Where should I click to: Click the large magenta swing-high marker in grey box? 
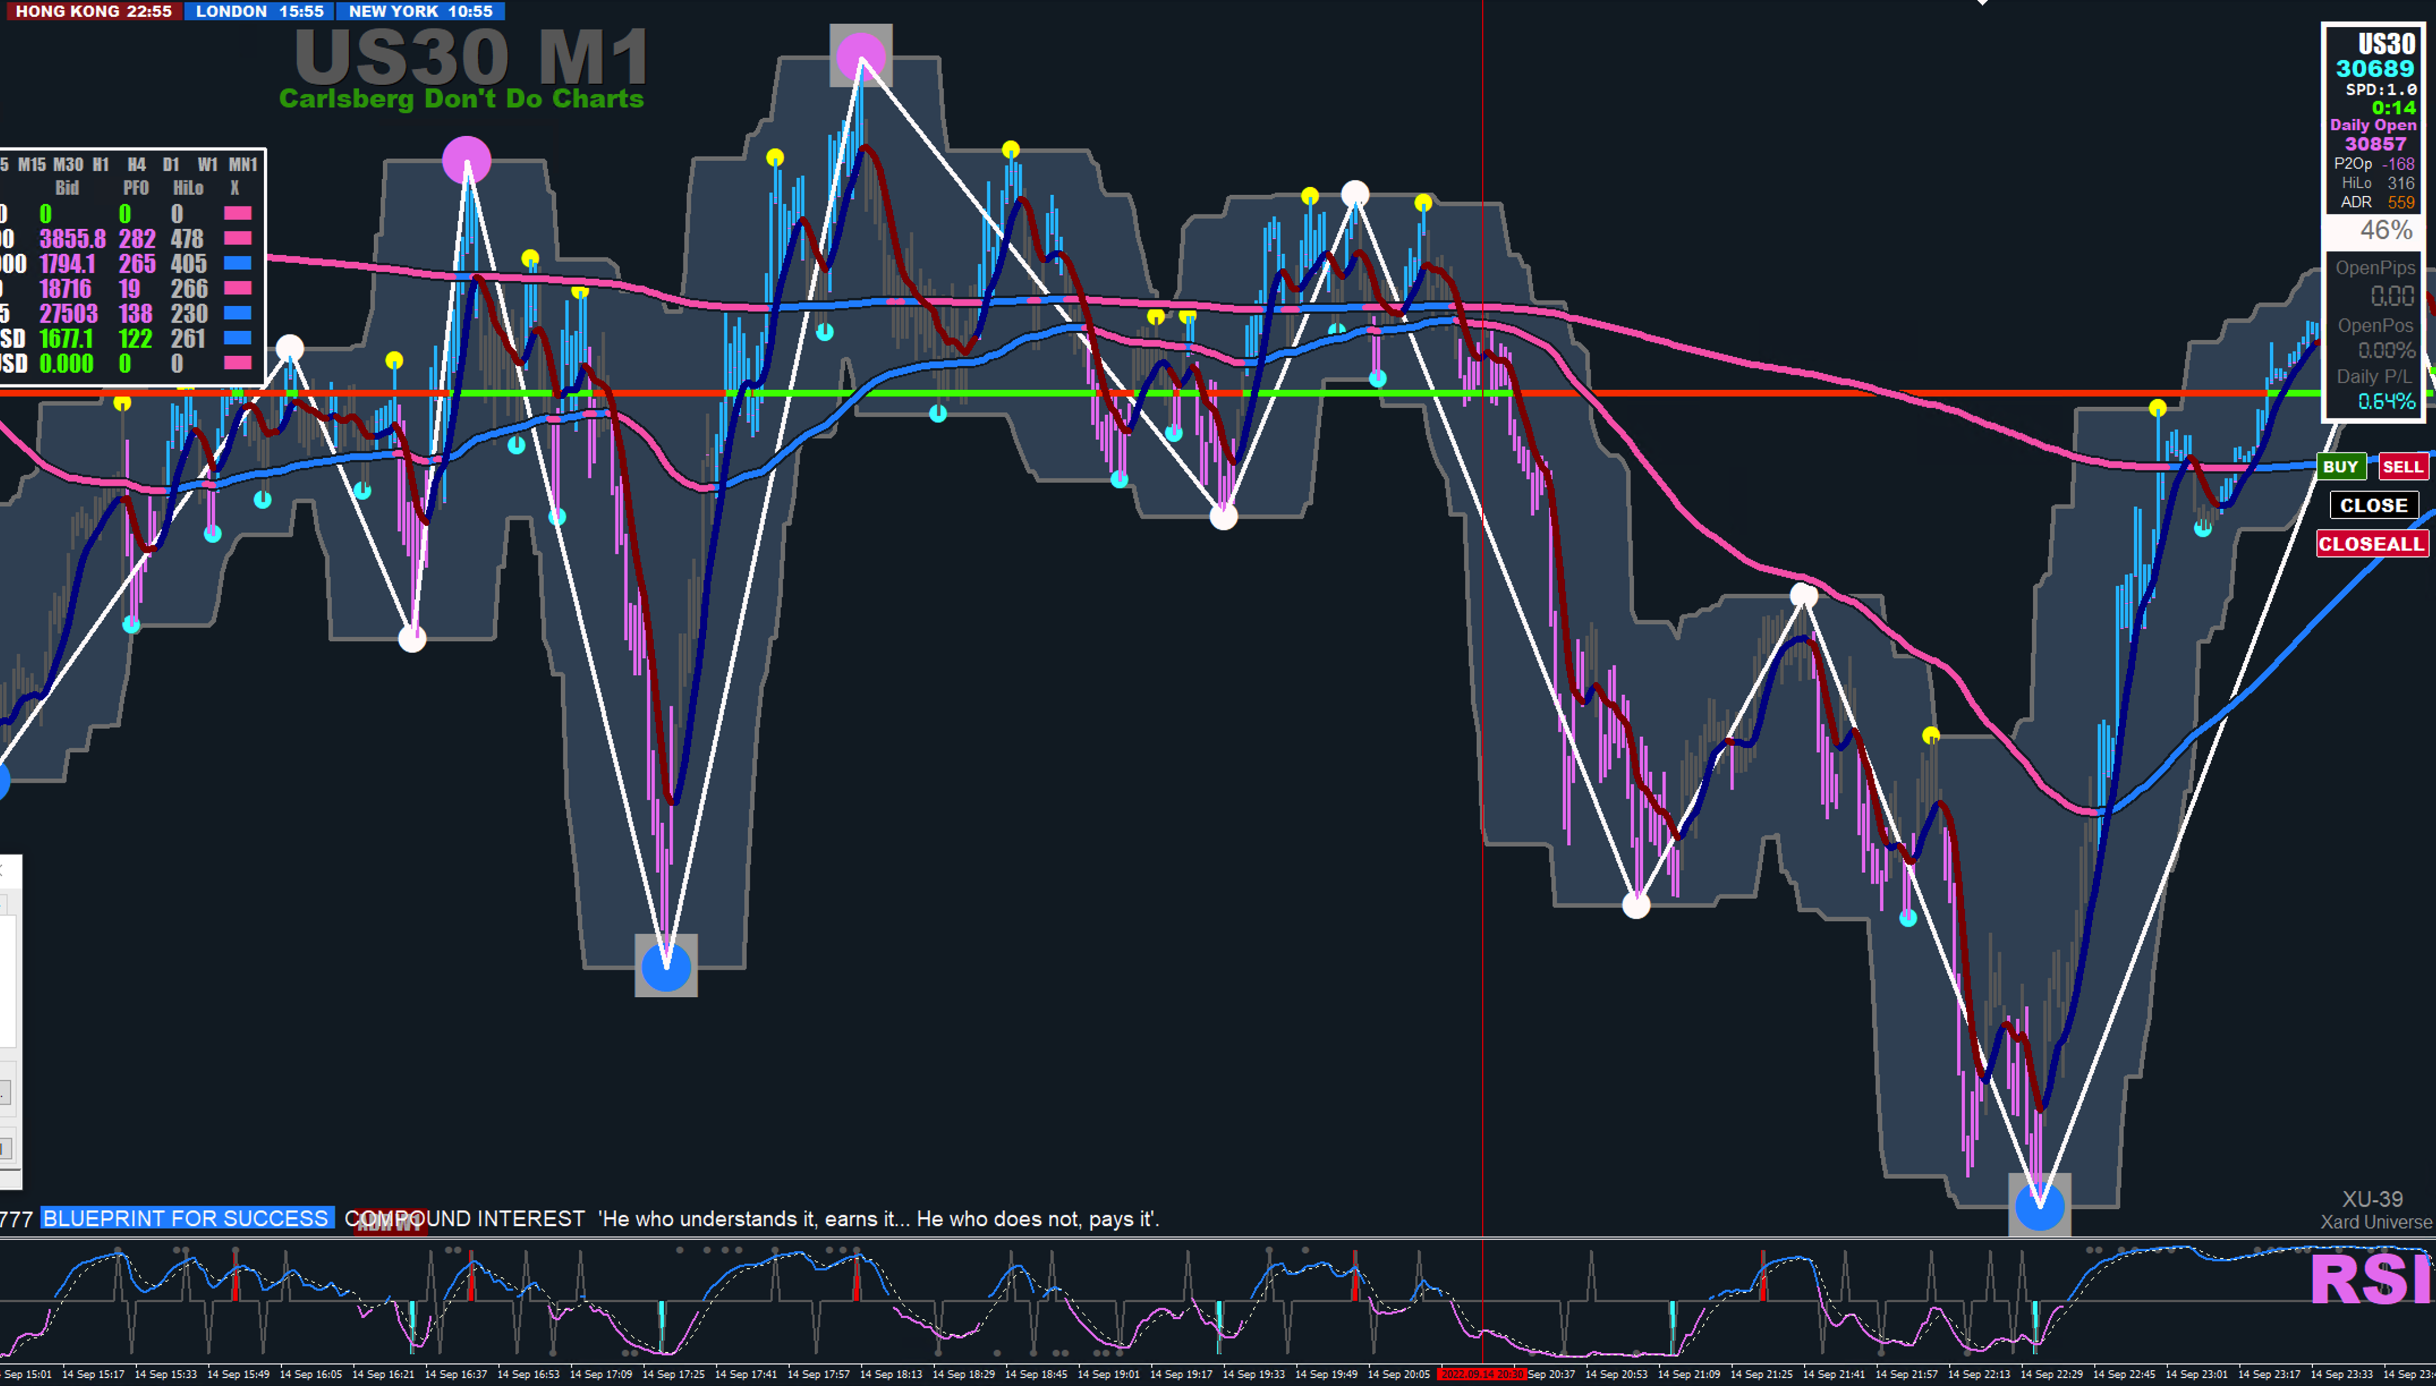pos(861,54)
